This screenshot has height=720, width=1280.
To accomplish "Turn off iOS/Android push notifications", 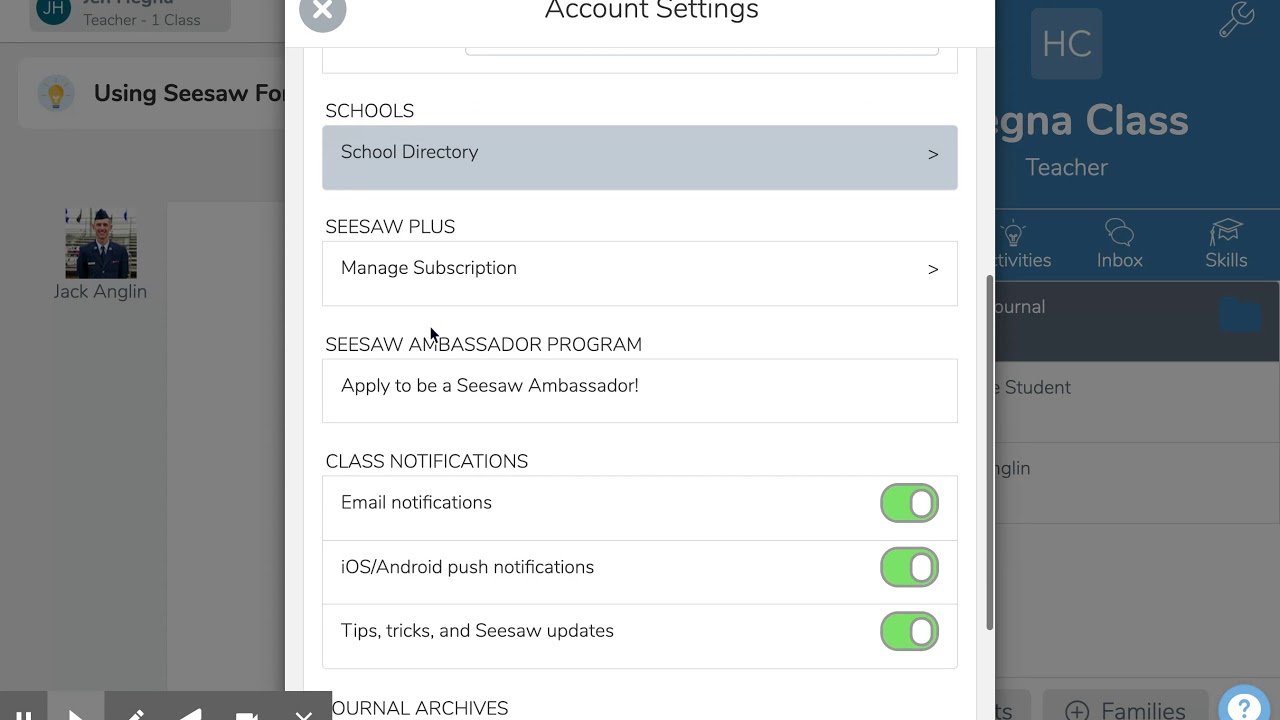I will 909,567.
